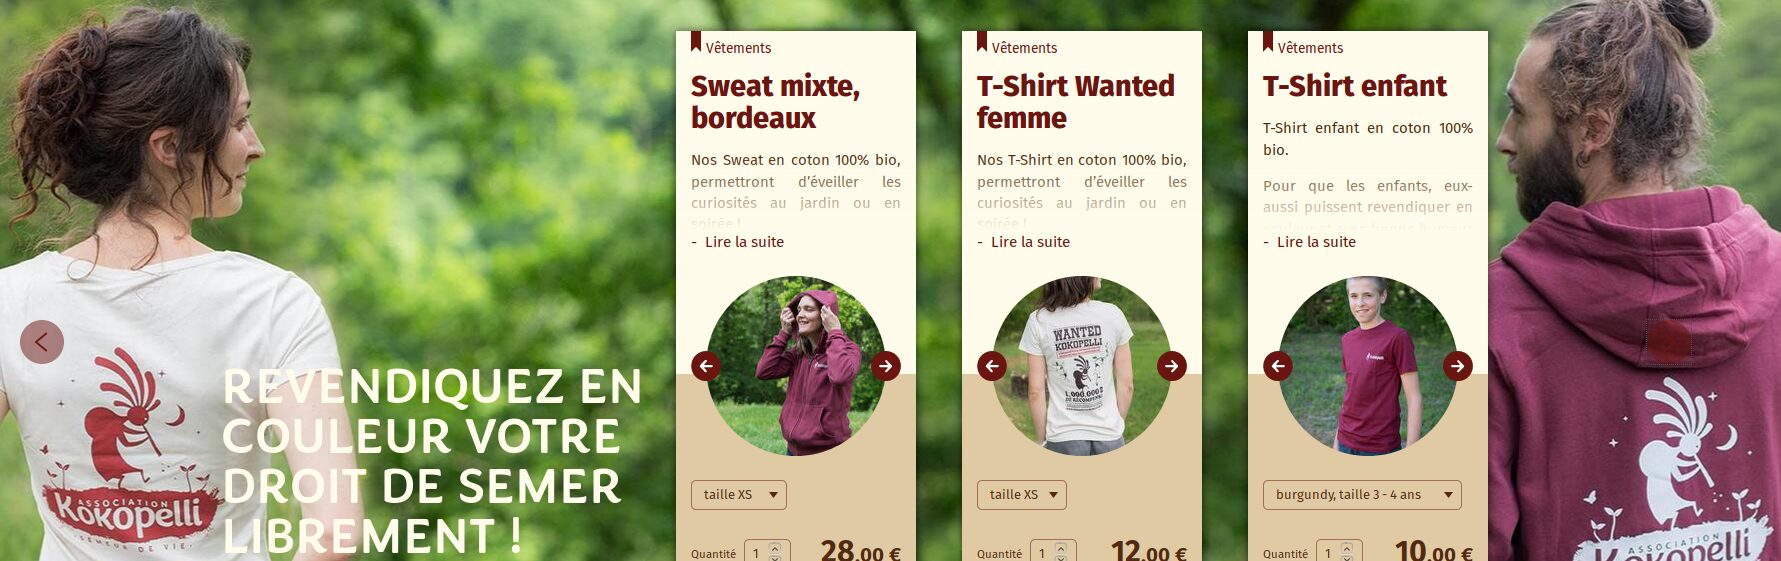Image resolution: width=1781 pixels, height=561 pixels.
Task: Show next image of Sweat mixte bordeaux
Action: (x=886, y=366)
